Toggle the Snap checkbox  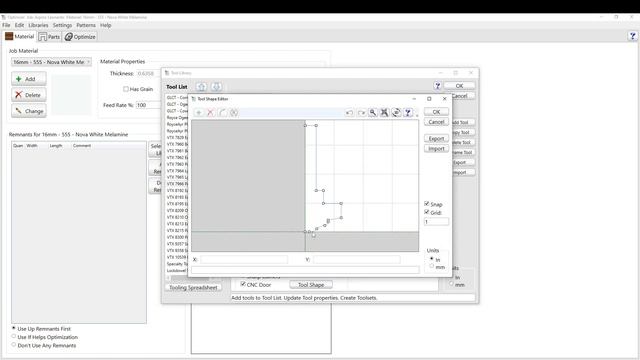pyautogui.click(x=427, y=204)
